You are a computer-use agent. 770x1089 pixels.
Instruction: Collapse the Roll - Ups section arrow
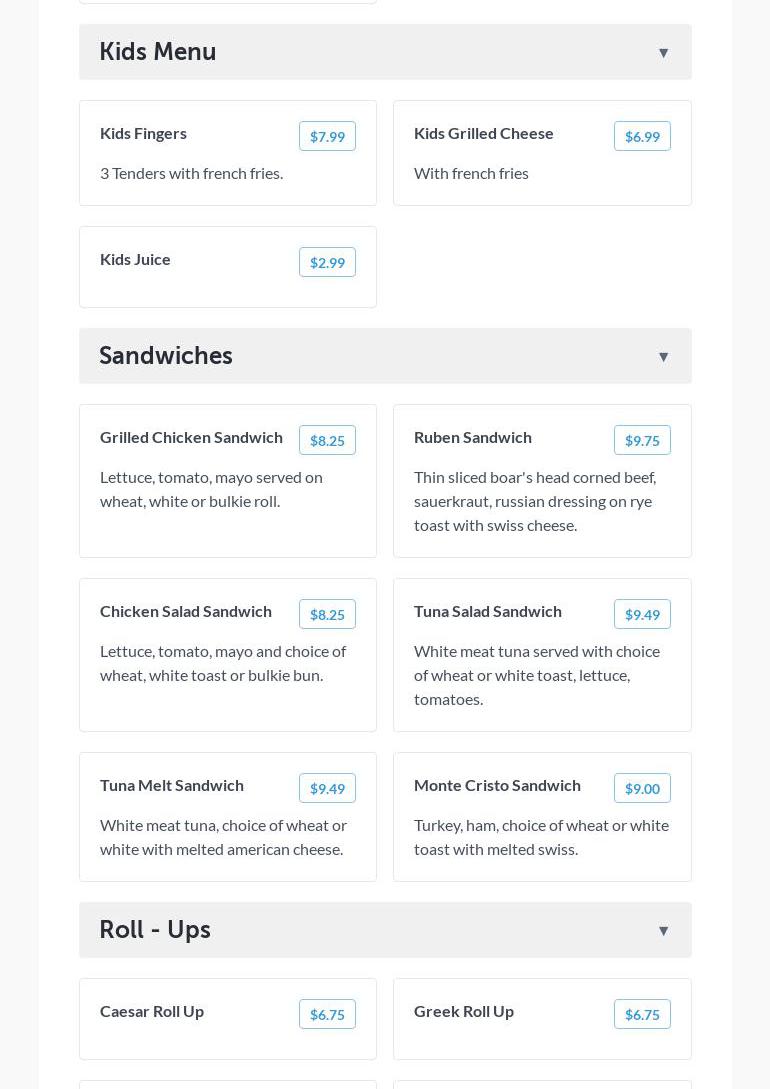tap(663, 931)
